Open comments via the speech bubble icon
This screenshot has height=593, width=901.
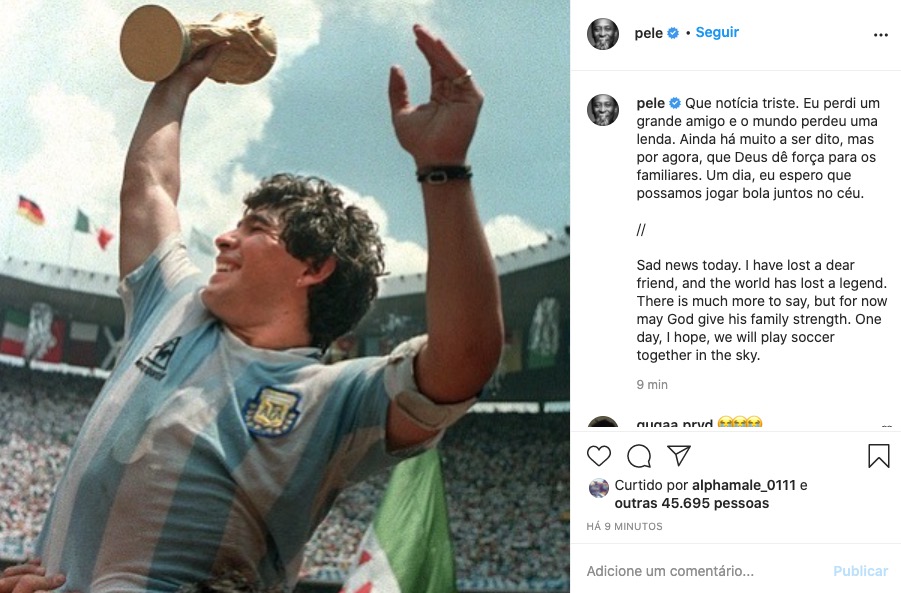(639, 455)
